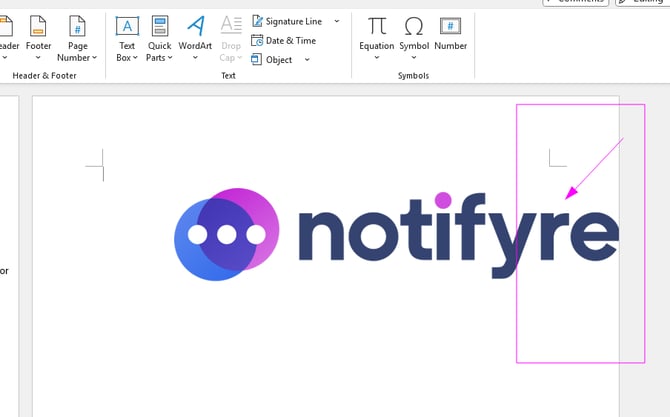Expand the Signature Line dropdown arrow
Screen dimensions: 670x417
tap(337, 21)
